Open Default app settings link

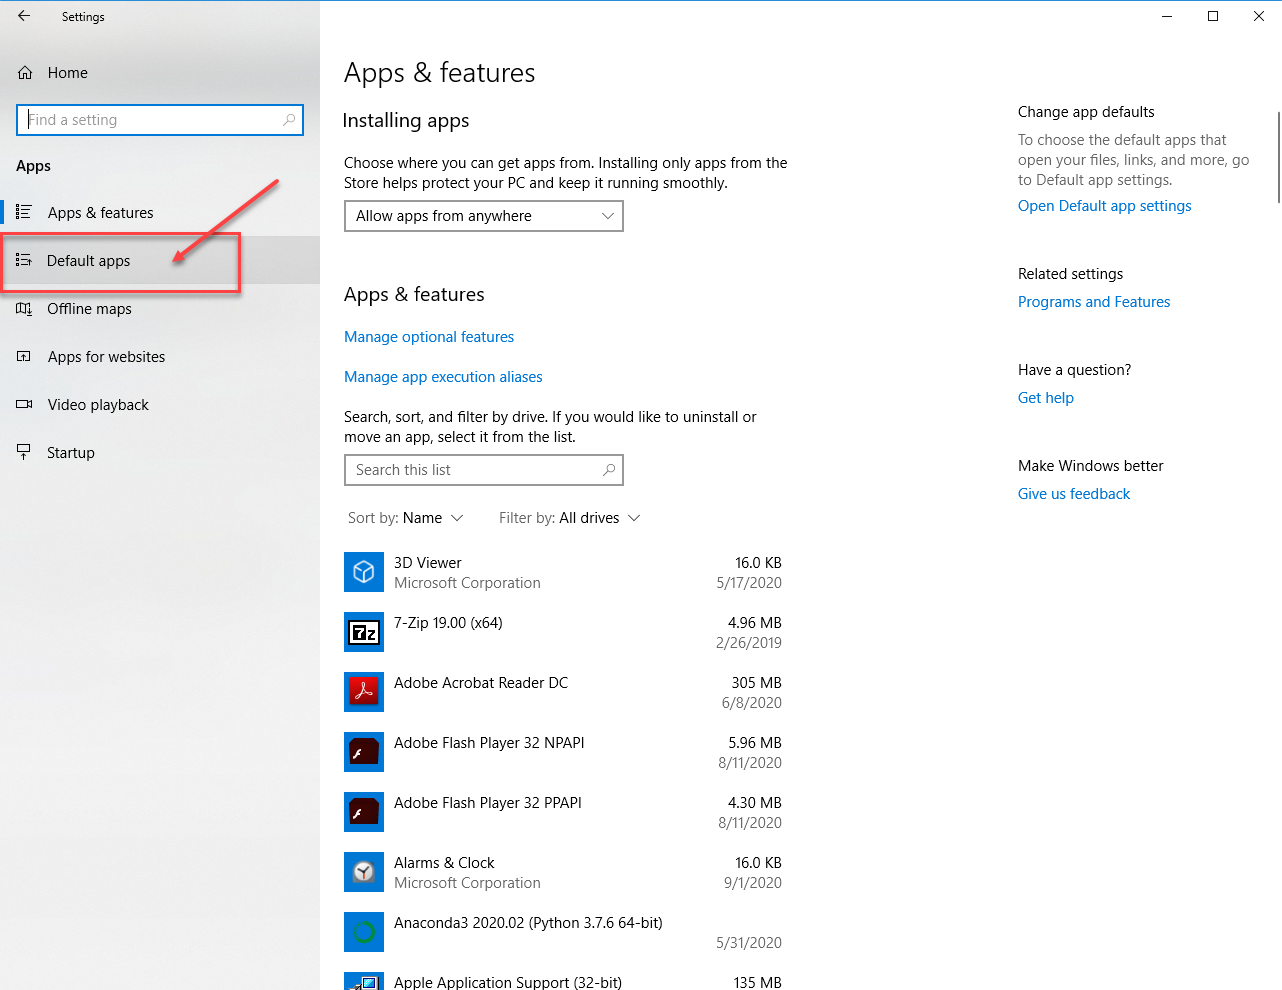1105,206
